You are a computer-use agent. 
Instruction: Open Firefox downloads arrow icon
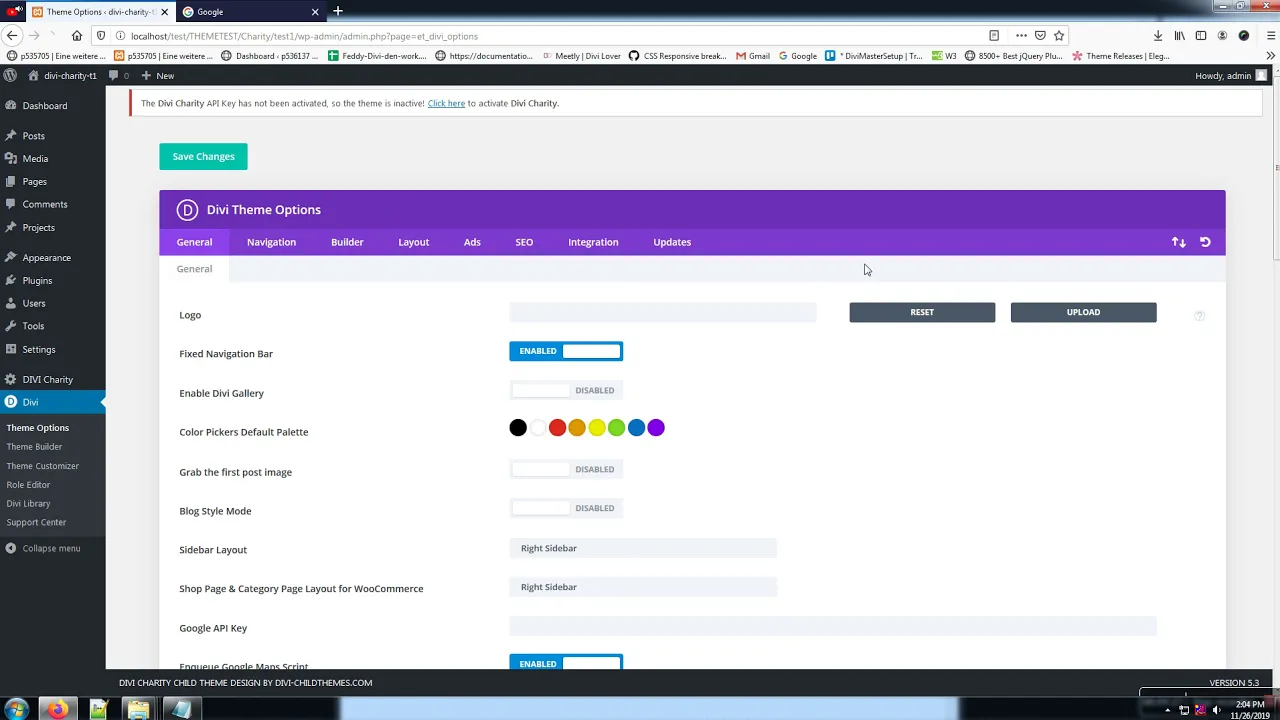1158,36
